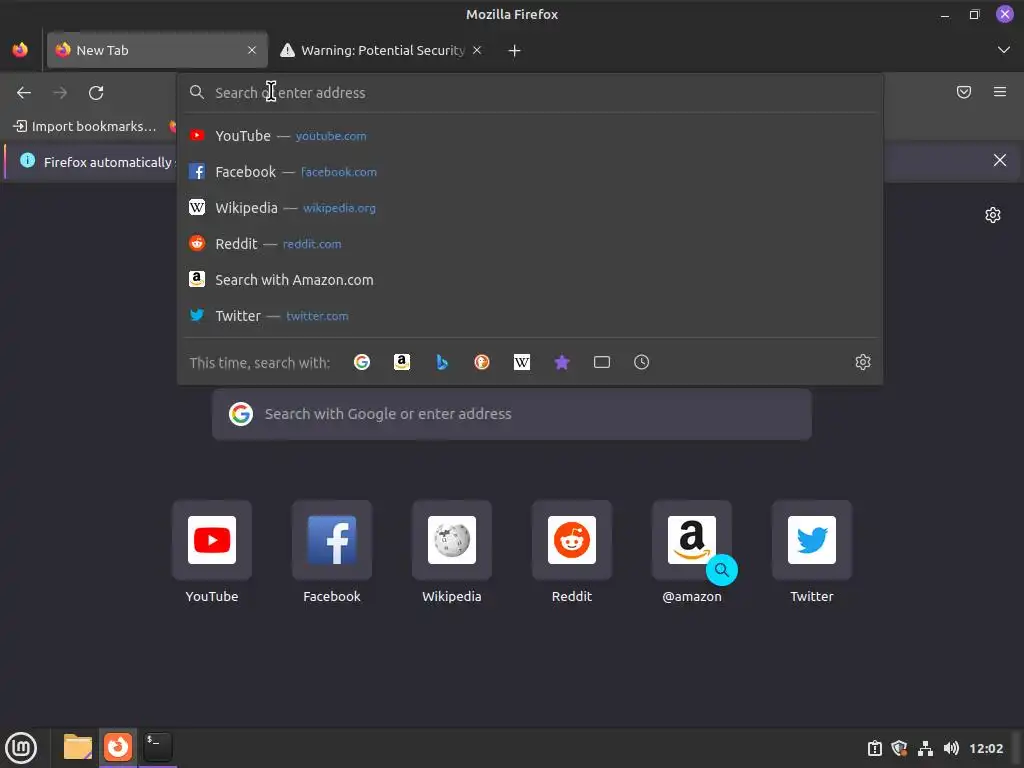Close the New Tab tab
The width and height of the screenshot is (1024, 768).
(252, 50)
